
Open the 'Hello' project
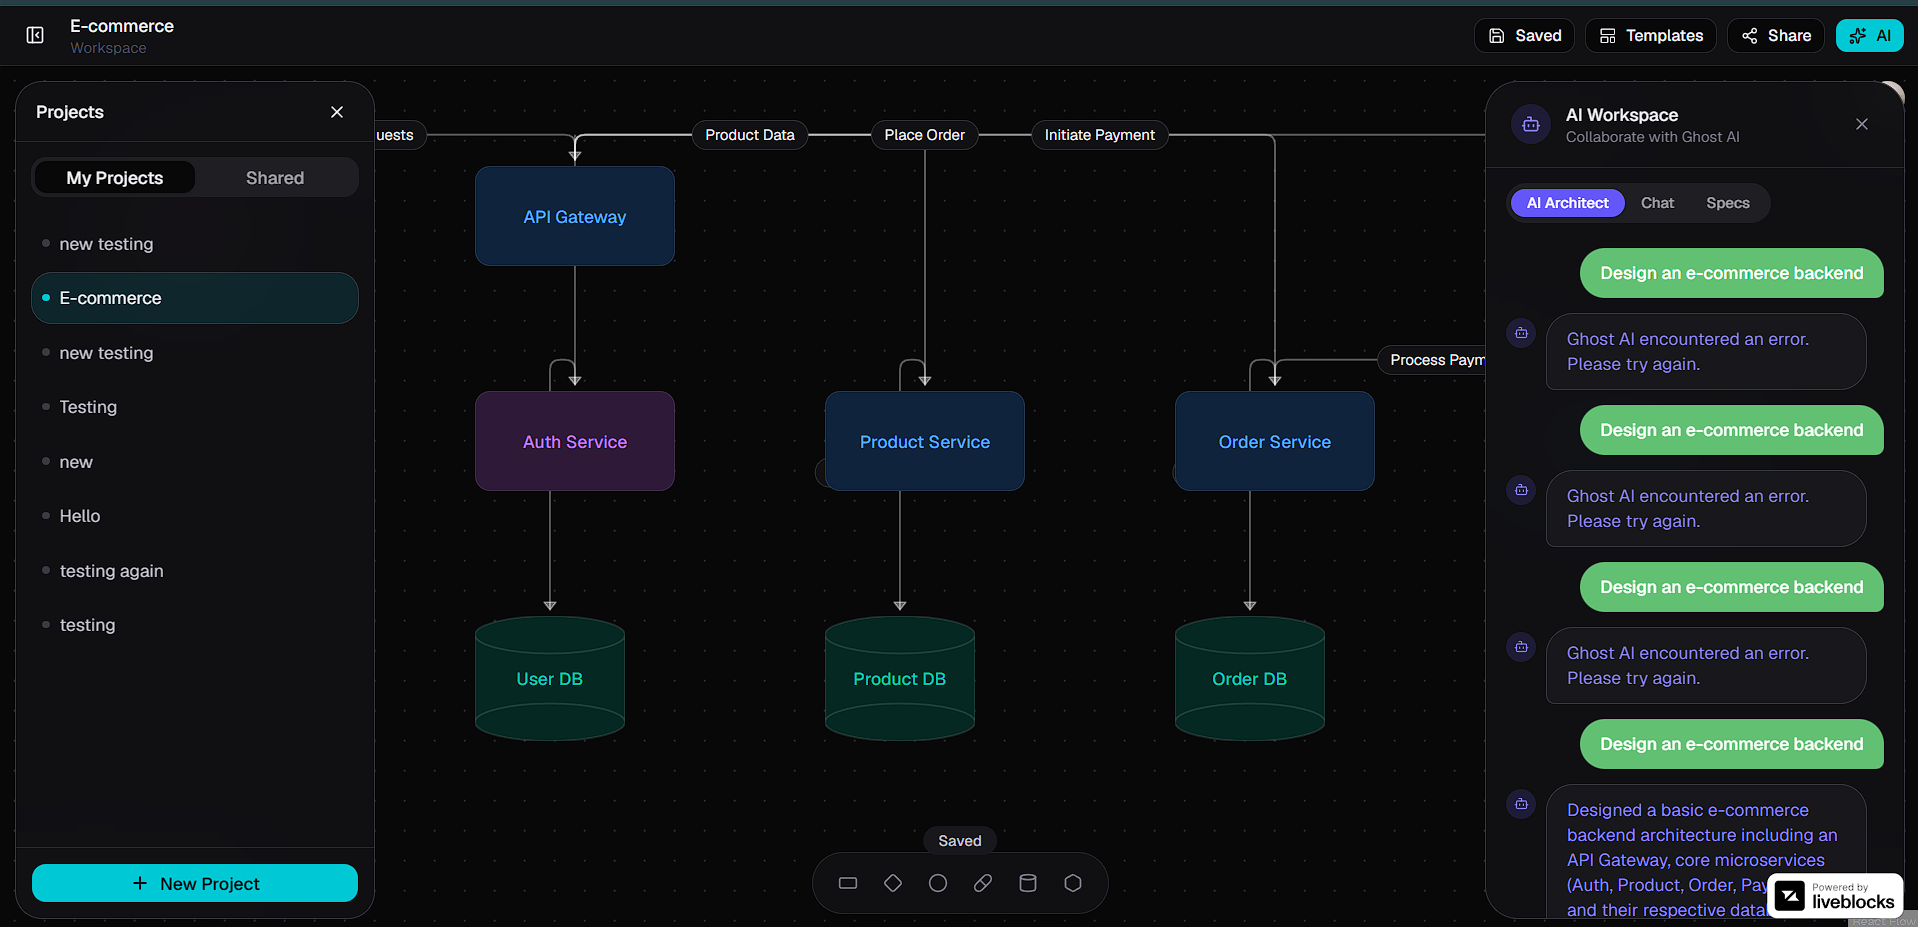pyautogui.click(x=195, y=516)
